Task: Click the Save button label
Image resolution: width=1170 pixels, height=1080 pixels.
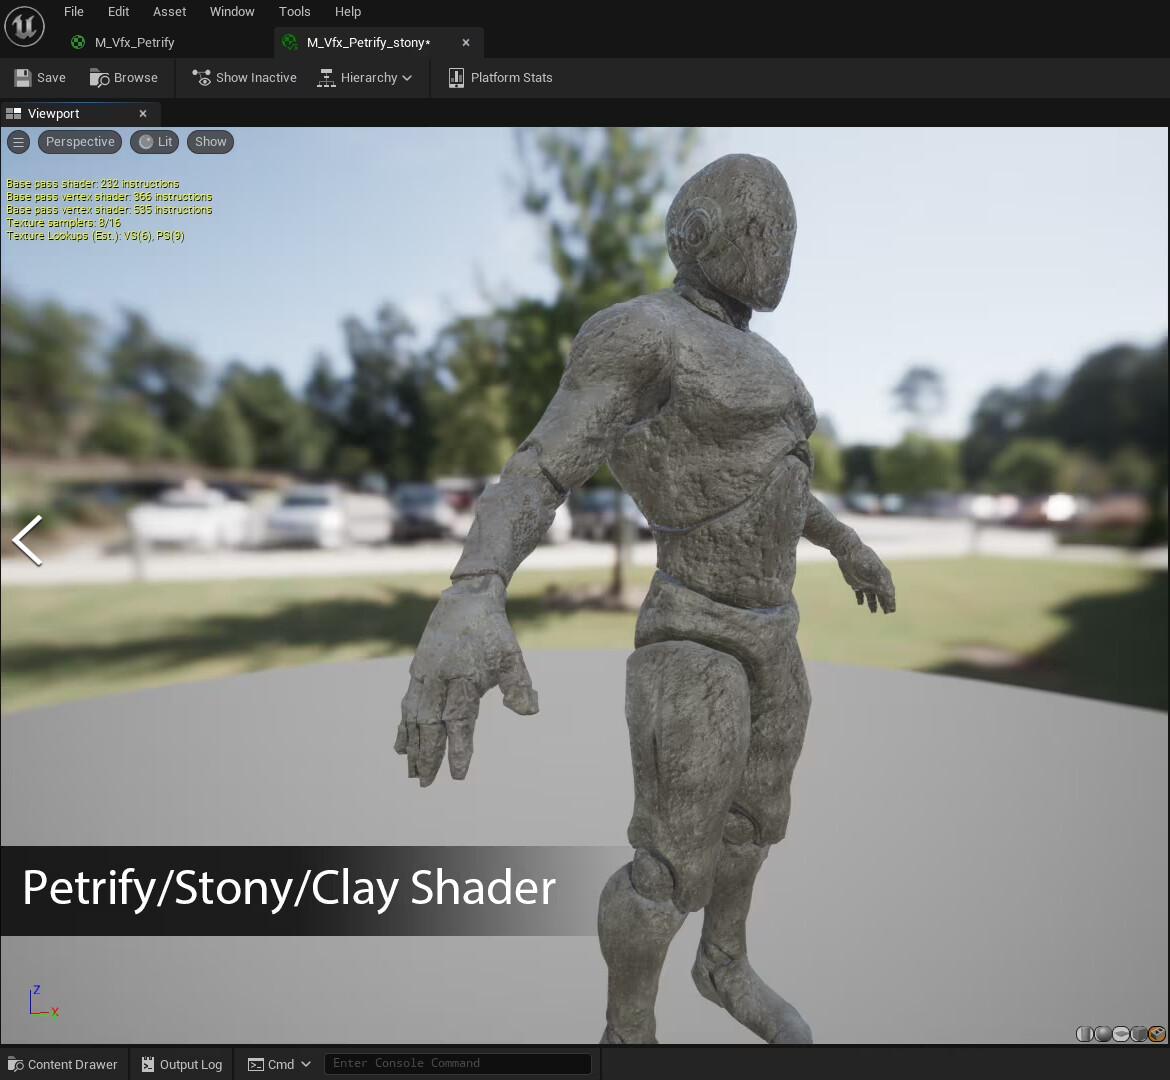Action: [x=51, y=78]
